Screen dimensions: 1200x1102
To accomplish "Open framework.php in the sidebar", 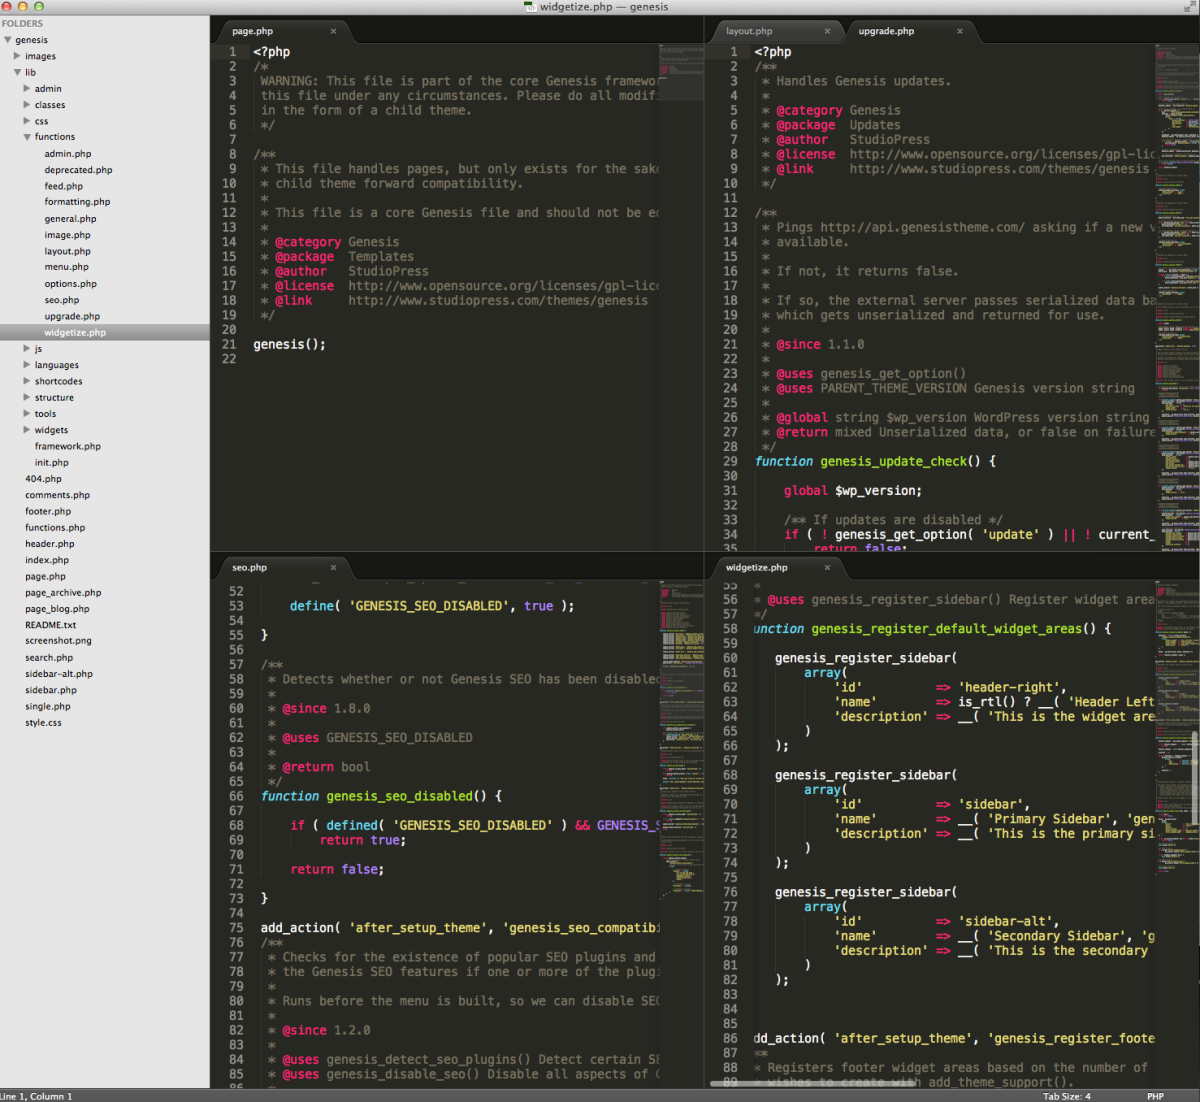I will click(x=68, y=446).
